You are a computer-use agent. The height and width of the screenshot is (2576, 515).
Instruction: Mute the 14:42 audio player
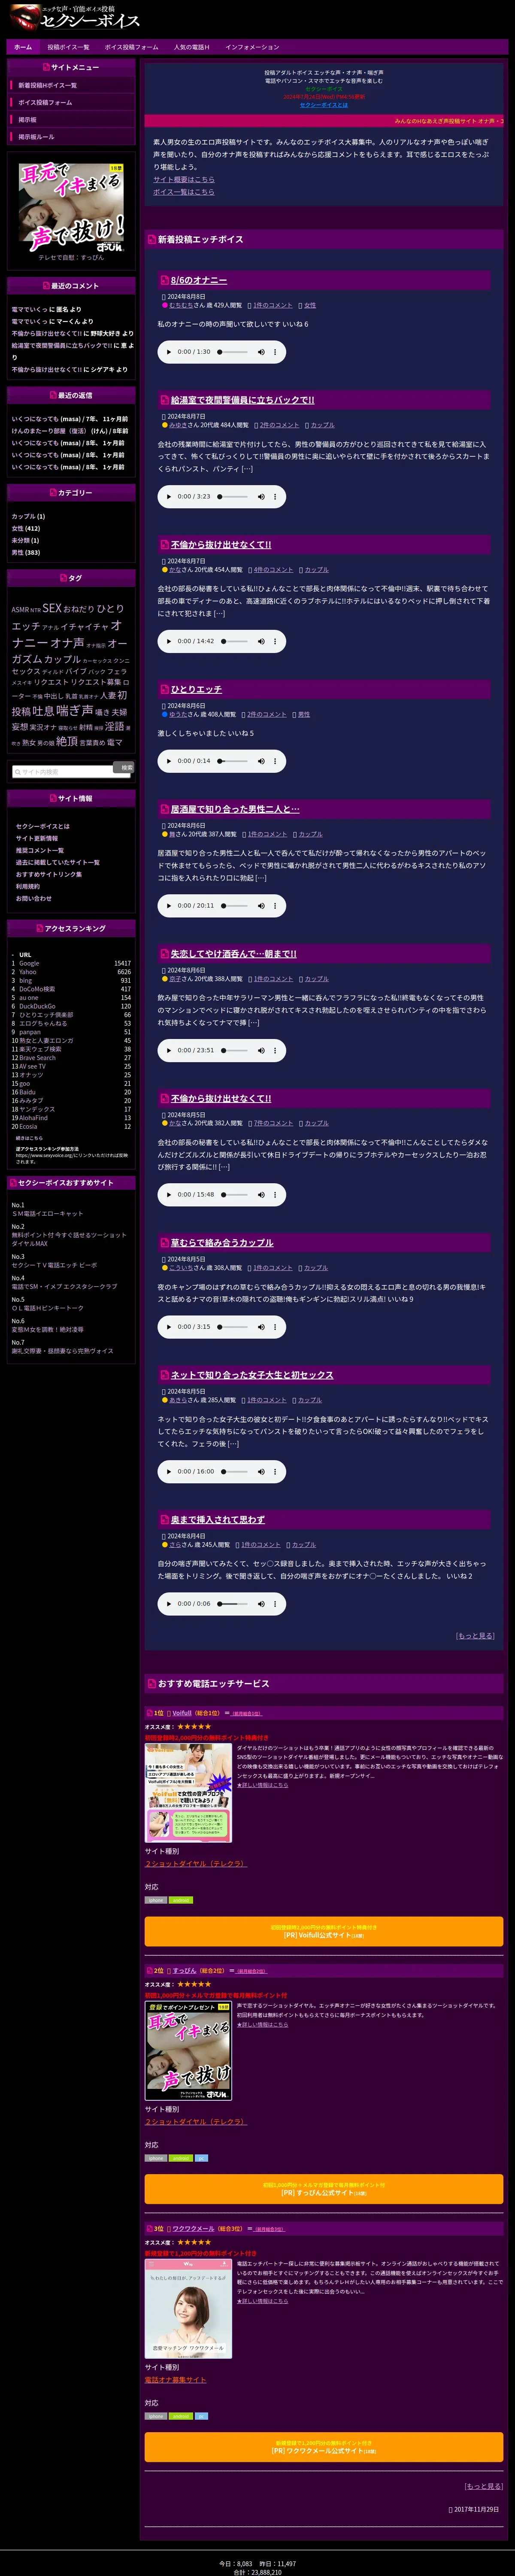(x=261, y=641)
